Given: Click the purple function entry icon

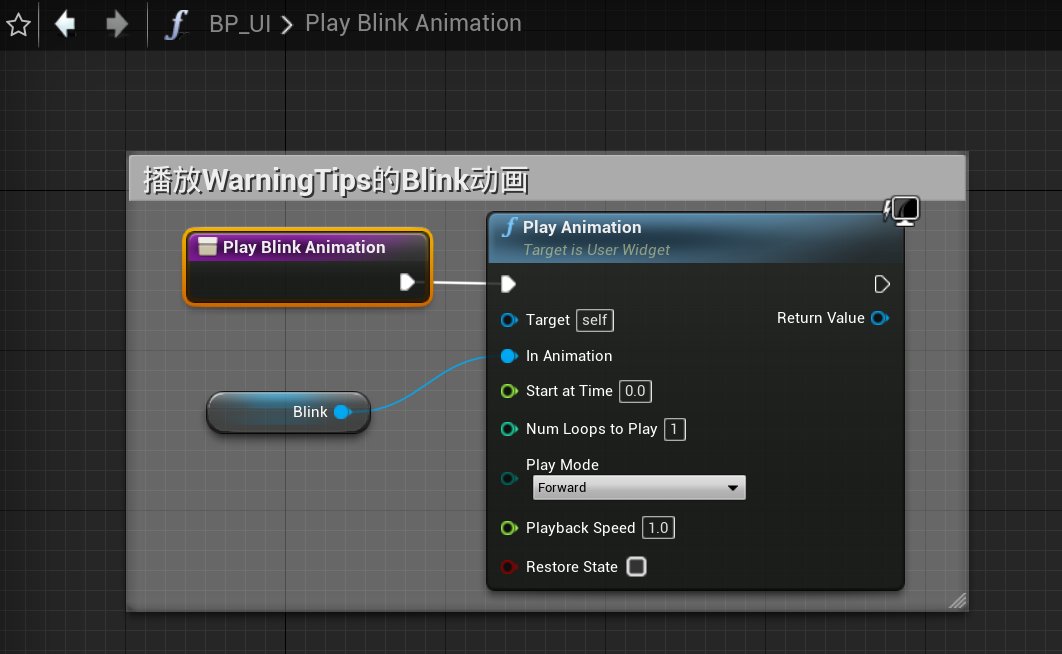Looking at the screenshot, I should coord(207,247).
